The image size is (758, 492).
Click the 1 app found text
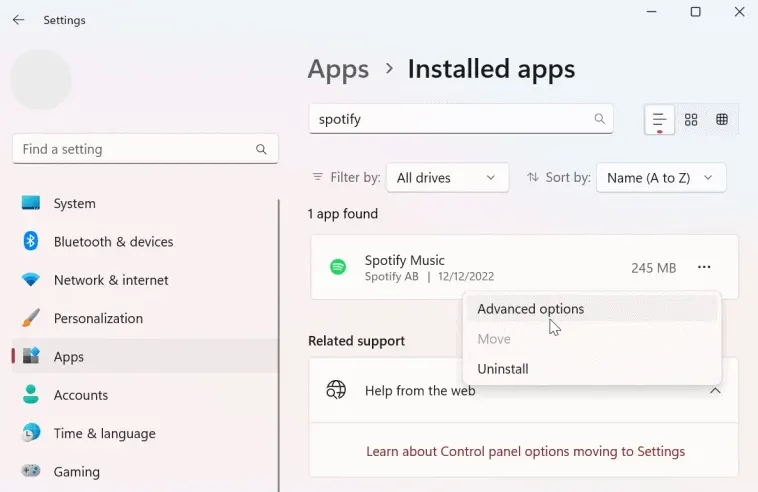(x=343, y=214)
